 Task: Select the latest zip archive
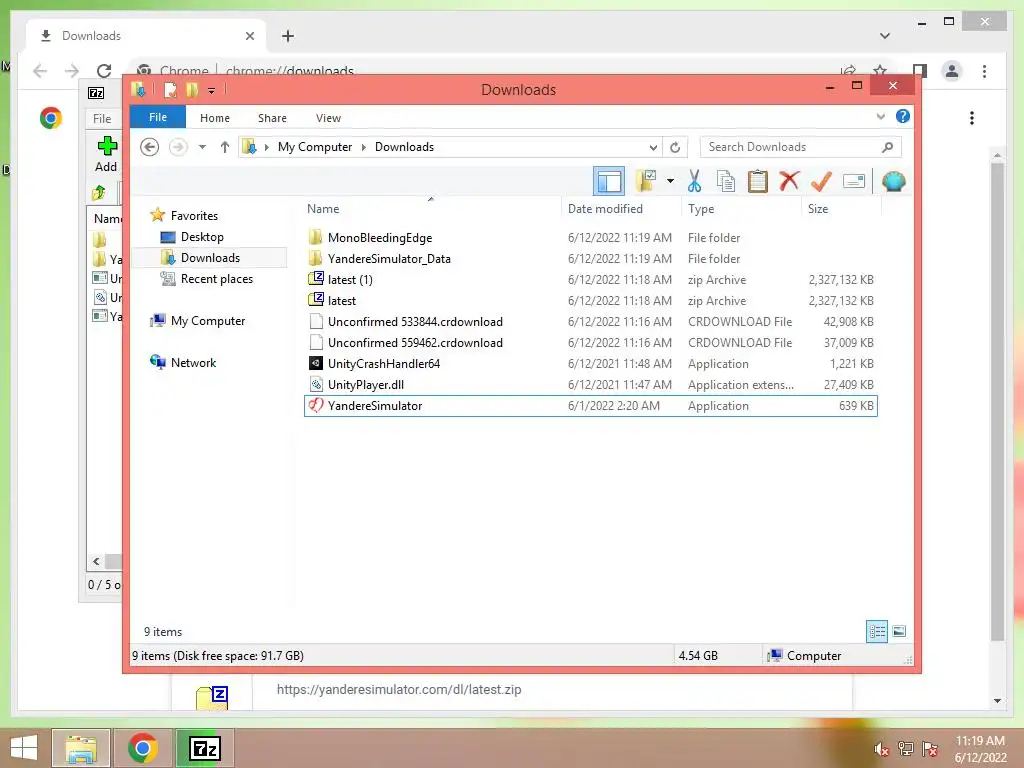pos(590,300)
